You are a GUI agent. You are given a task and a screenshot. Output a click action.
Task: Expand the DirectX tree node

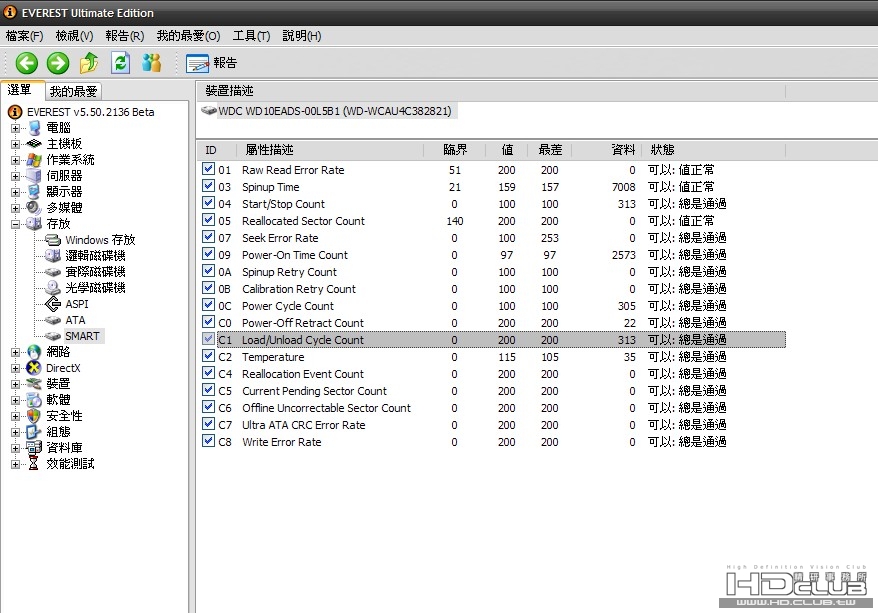pos(16,368)
